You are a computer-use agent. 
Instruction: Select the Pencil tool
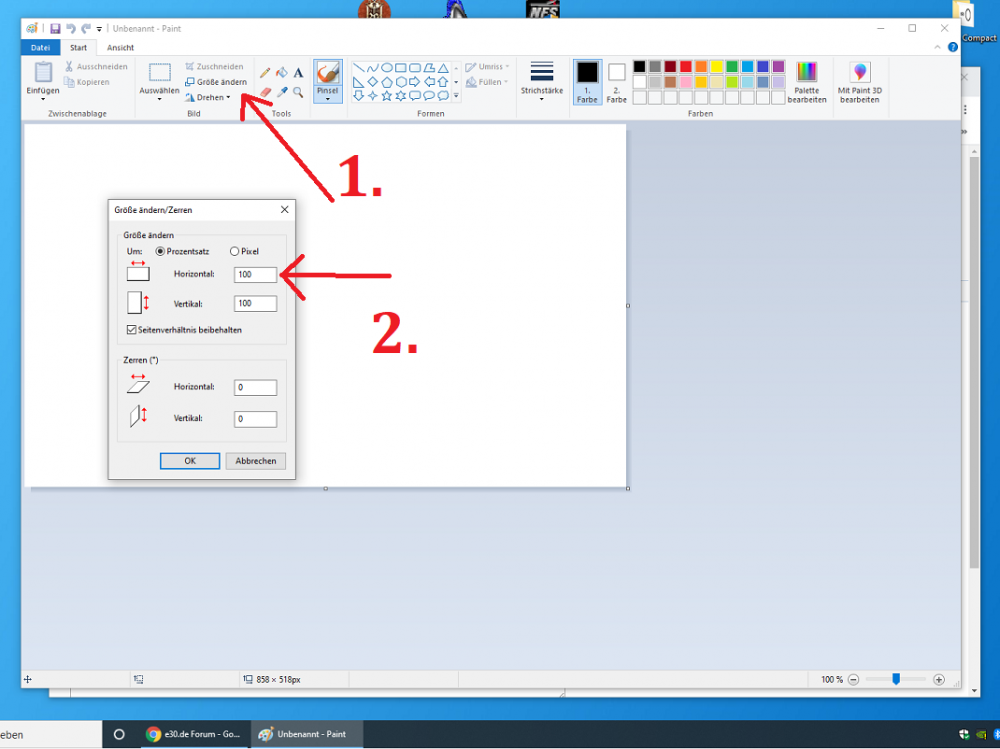(265, 73)
